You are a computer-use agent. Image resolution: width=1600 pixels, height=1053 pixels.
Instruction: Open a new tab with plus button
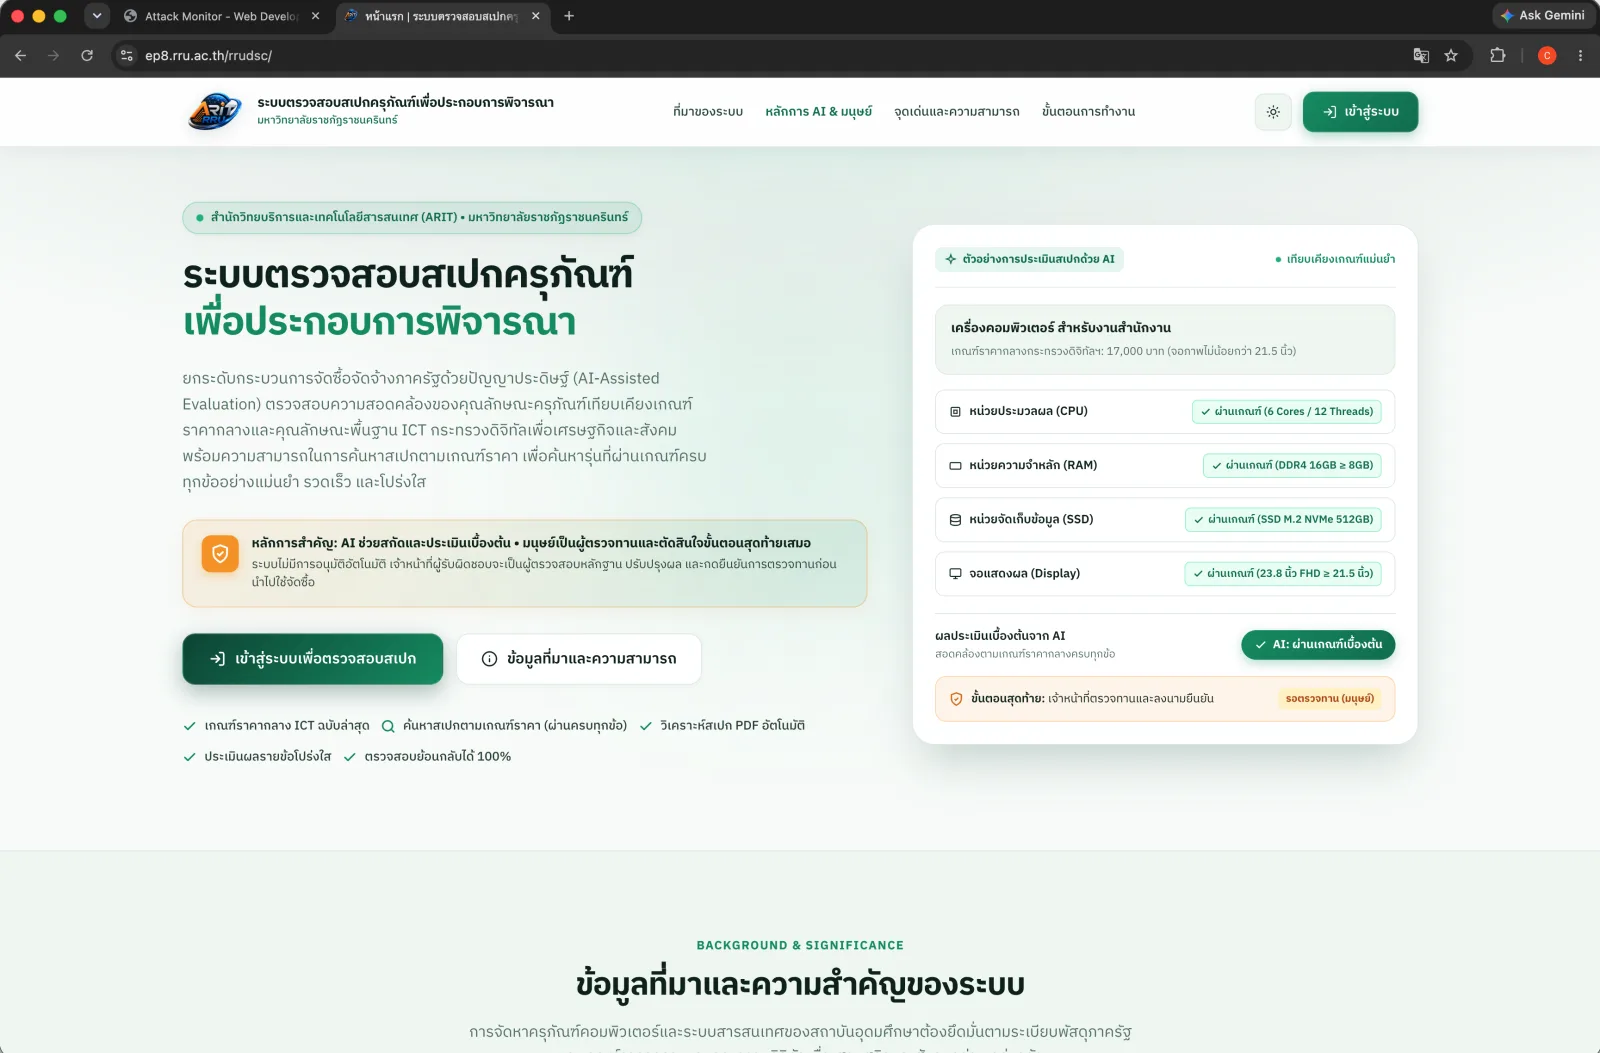tap(569, 16)
